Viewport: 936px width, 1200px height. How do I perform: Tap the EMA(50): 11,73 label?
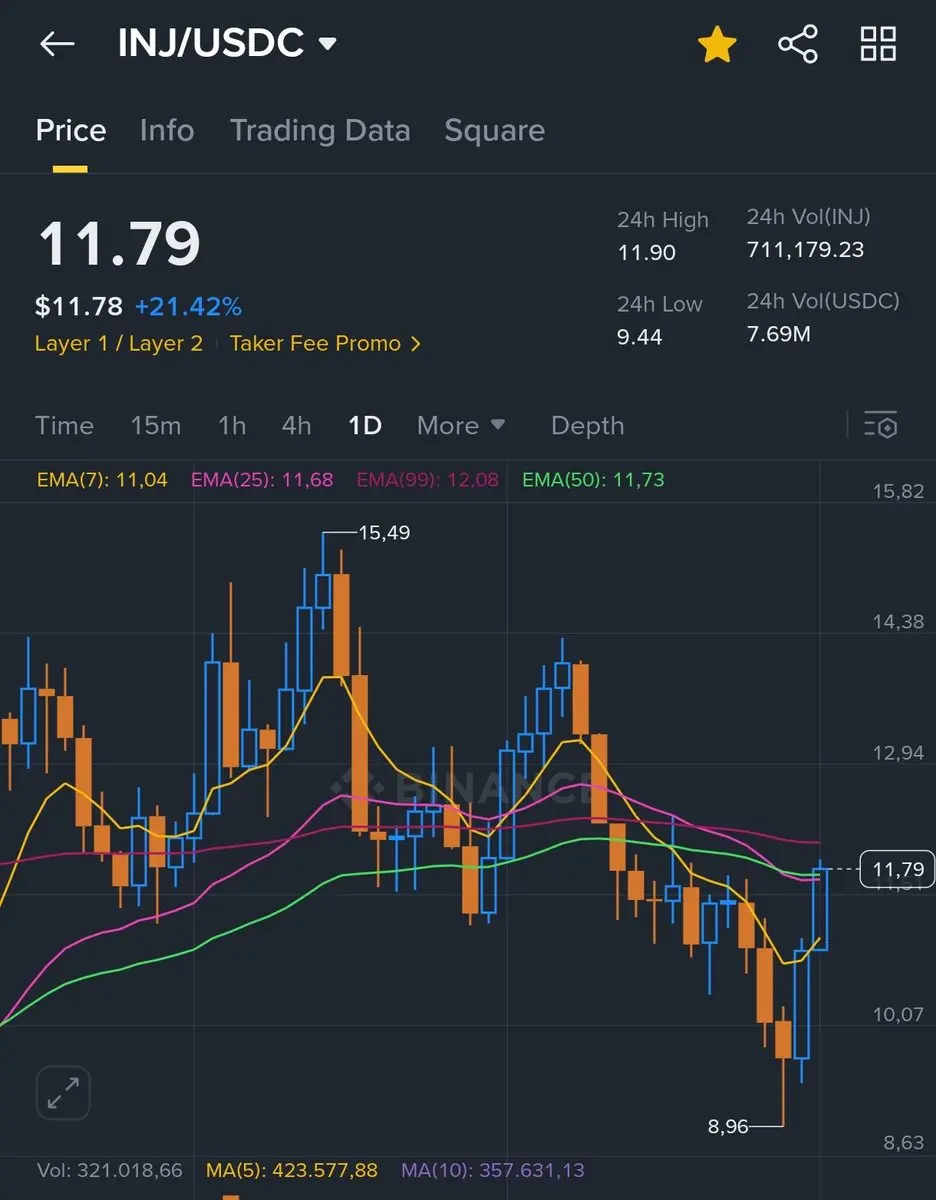coord(593,480)
